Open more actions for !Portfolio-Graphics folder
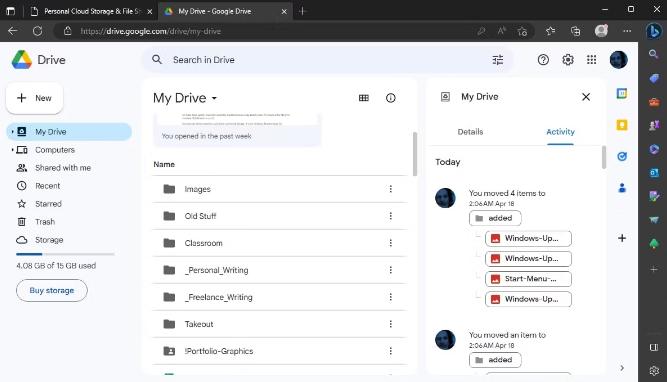667x382 pixels. (x=391, y=351)
